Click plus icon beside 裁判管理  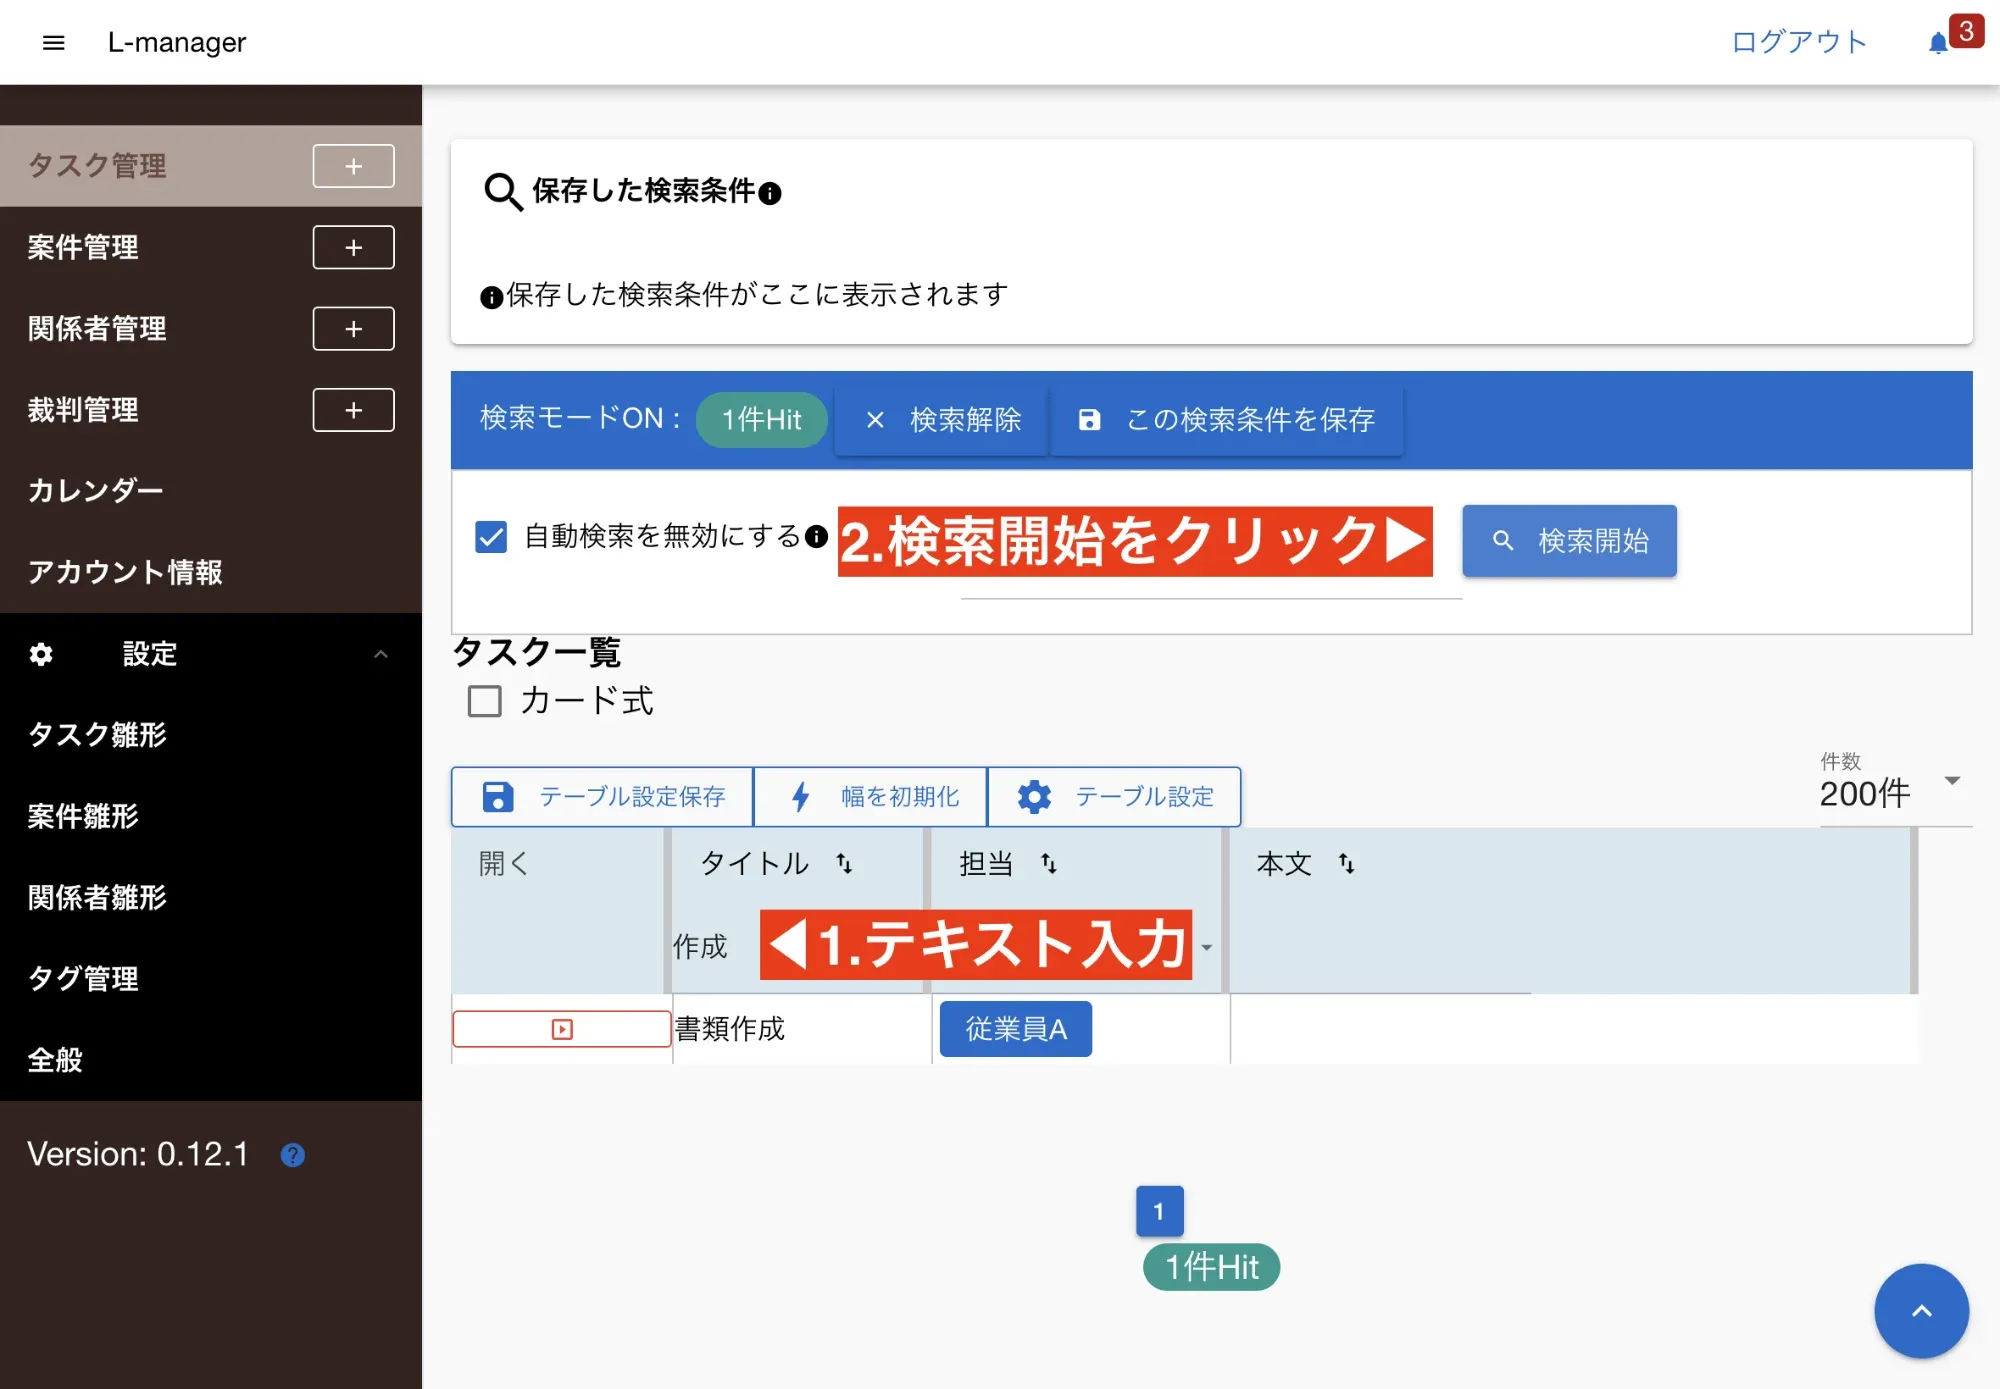353,410
